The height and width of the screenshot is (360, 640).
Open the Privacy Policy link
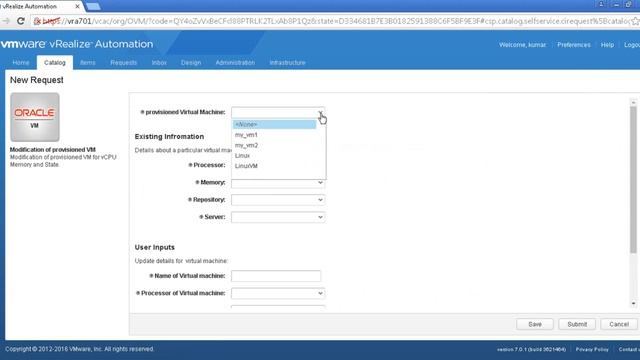(x=592, y=349)
